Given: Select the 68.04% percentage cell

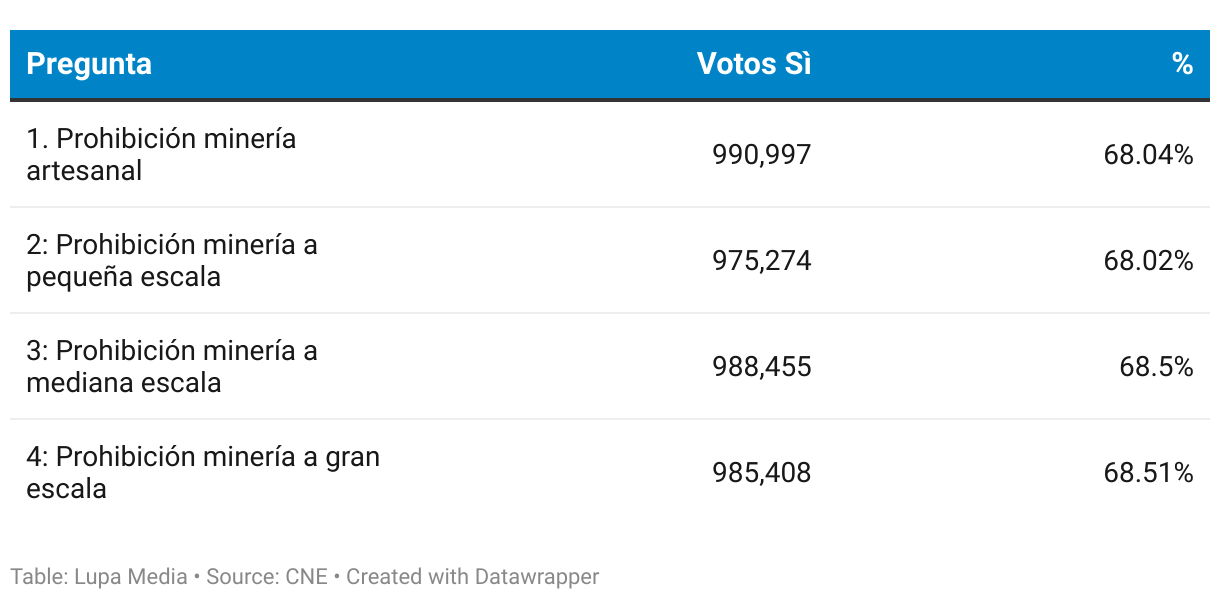Looking at the screenshot, I should click(x=1148, y=155).
